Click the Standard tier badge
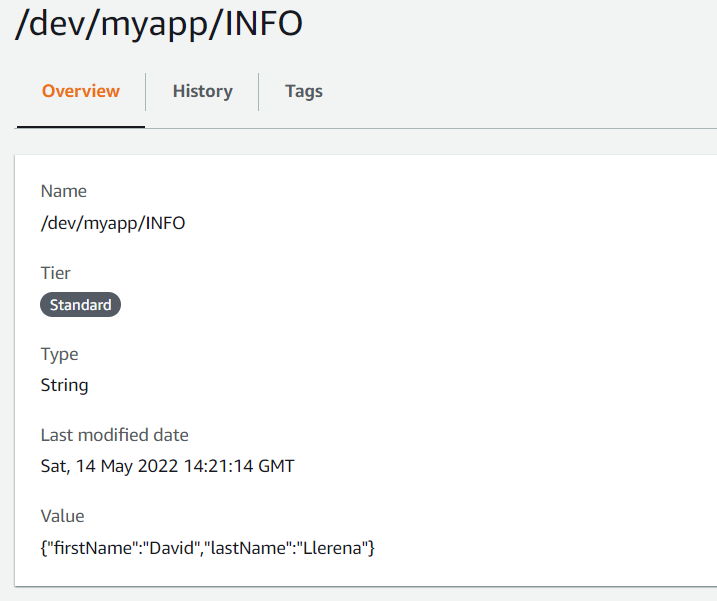Image resolution: width=717 pixels, height=601 pixels. click(80, 305)
